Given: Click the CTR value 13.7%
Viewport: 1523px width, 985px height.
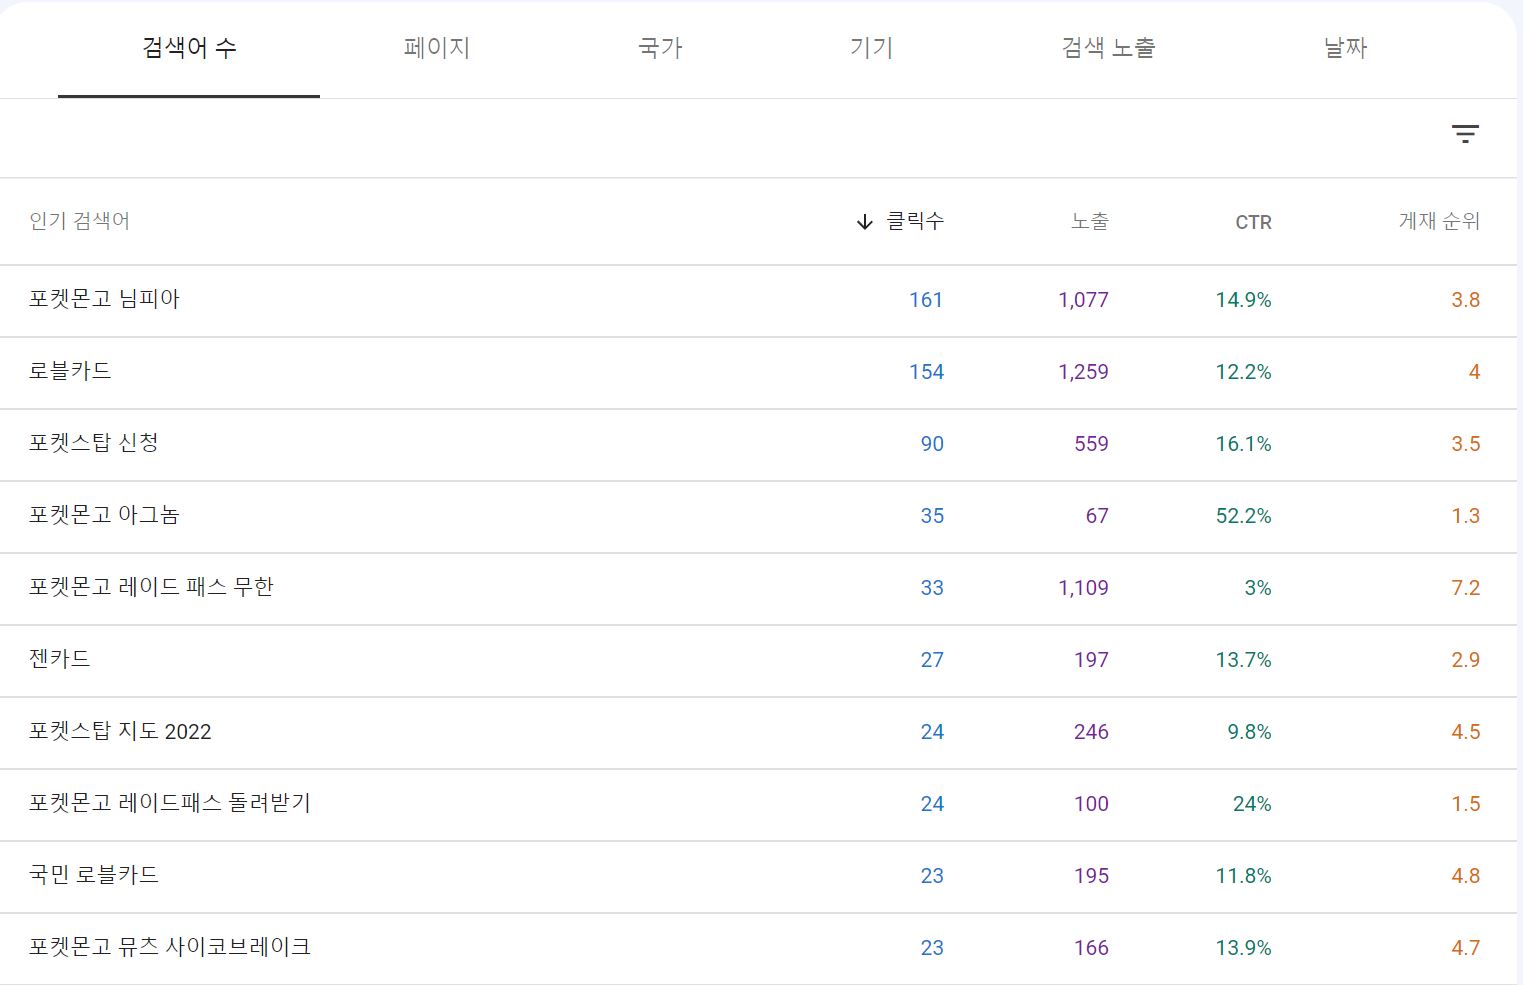Looking at the screenshot, I should click(1244, 660).
